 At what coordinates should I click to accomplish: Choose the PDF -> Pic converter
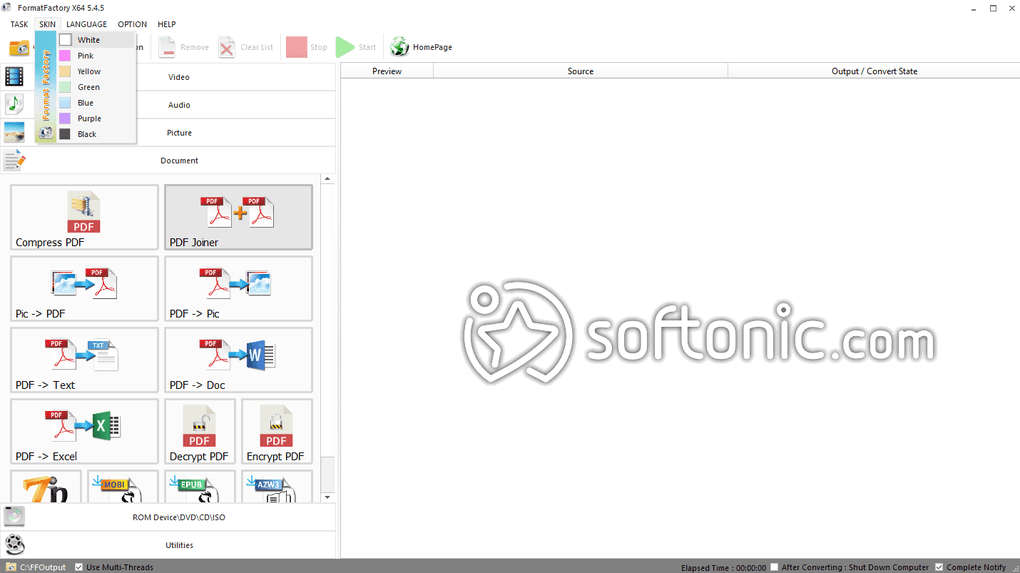point(238,289)
